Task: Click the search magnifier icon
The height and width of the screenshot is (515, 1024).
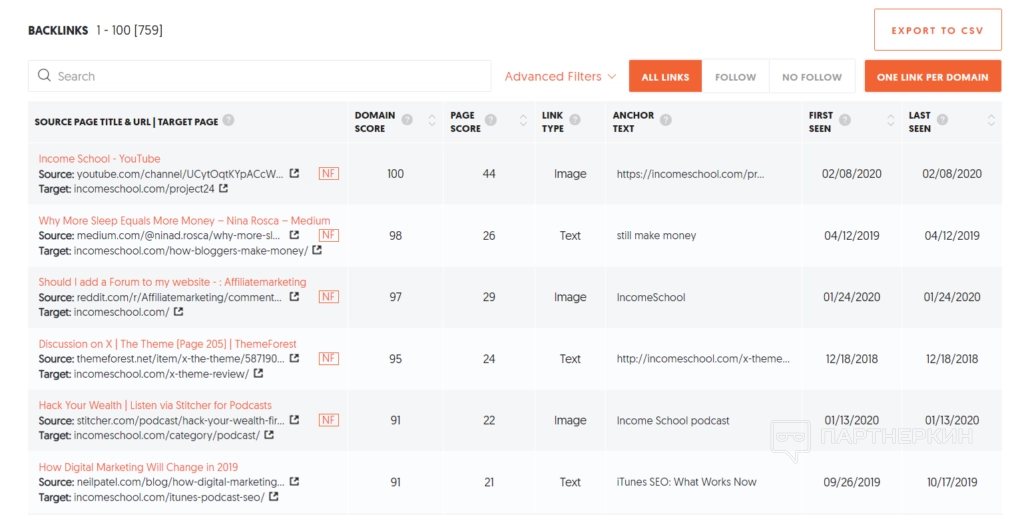Action: tap(44, 76)
